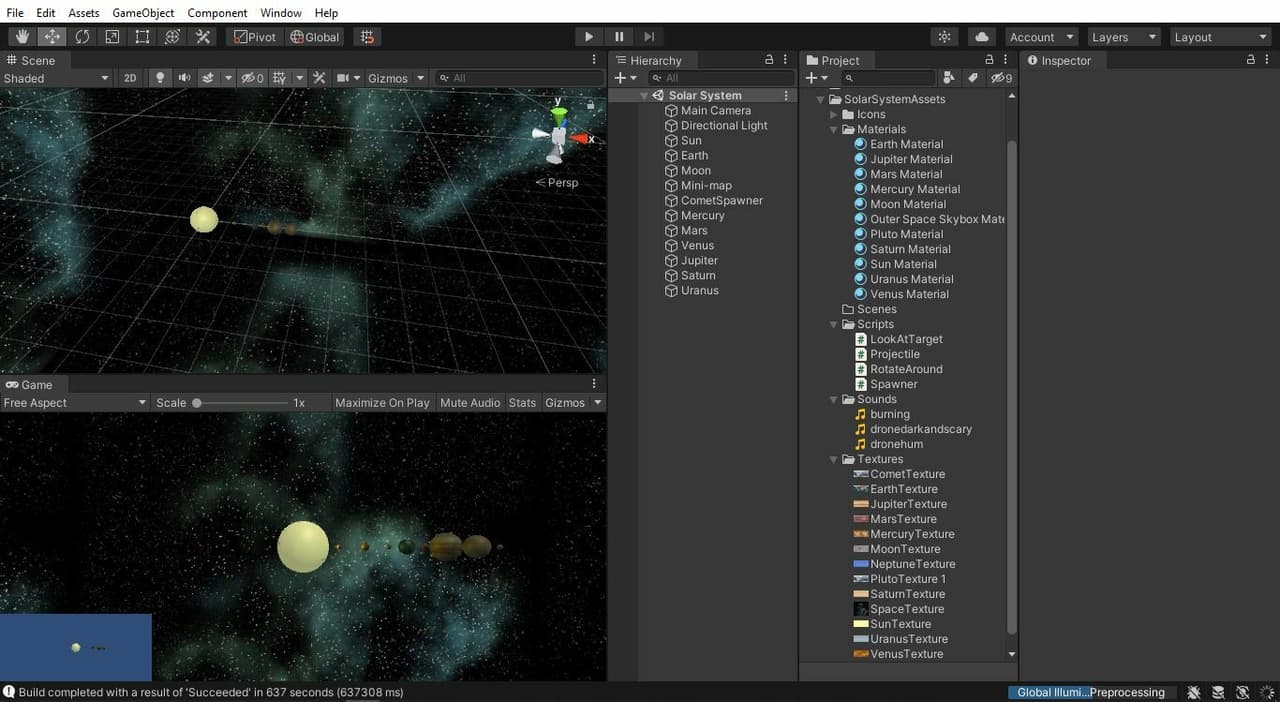Expand the Icons folder
This screenshot has height=702, width=1280.
(834, 114)
